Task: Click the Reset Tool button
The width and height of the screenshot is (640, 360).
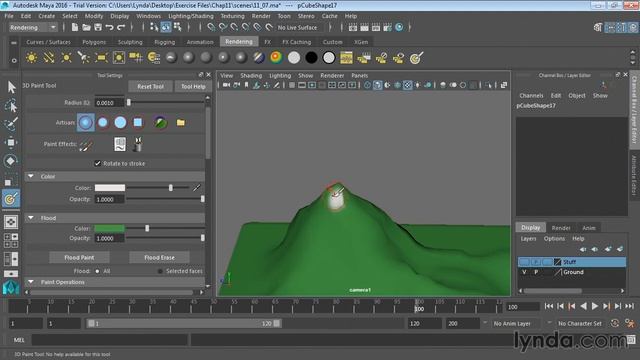Action: click(150, 87)
